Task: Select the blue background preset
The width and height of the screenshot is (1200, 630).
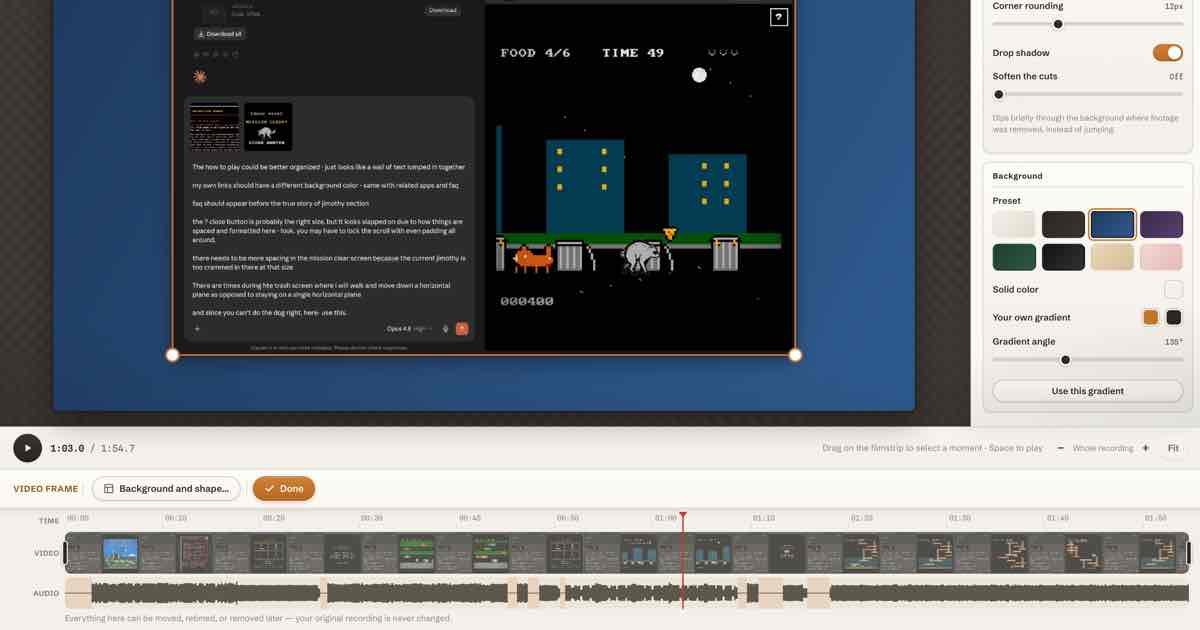Action: click(x=1112, y=224)
